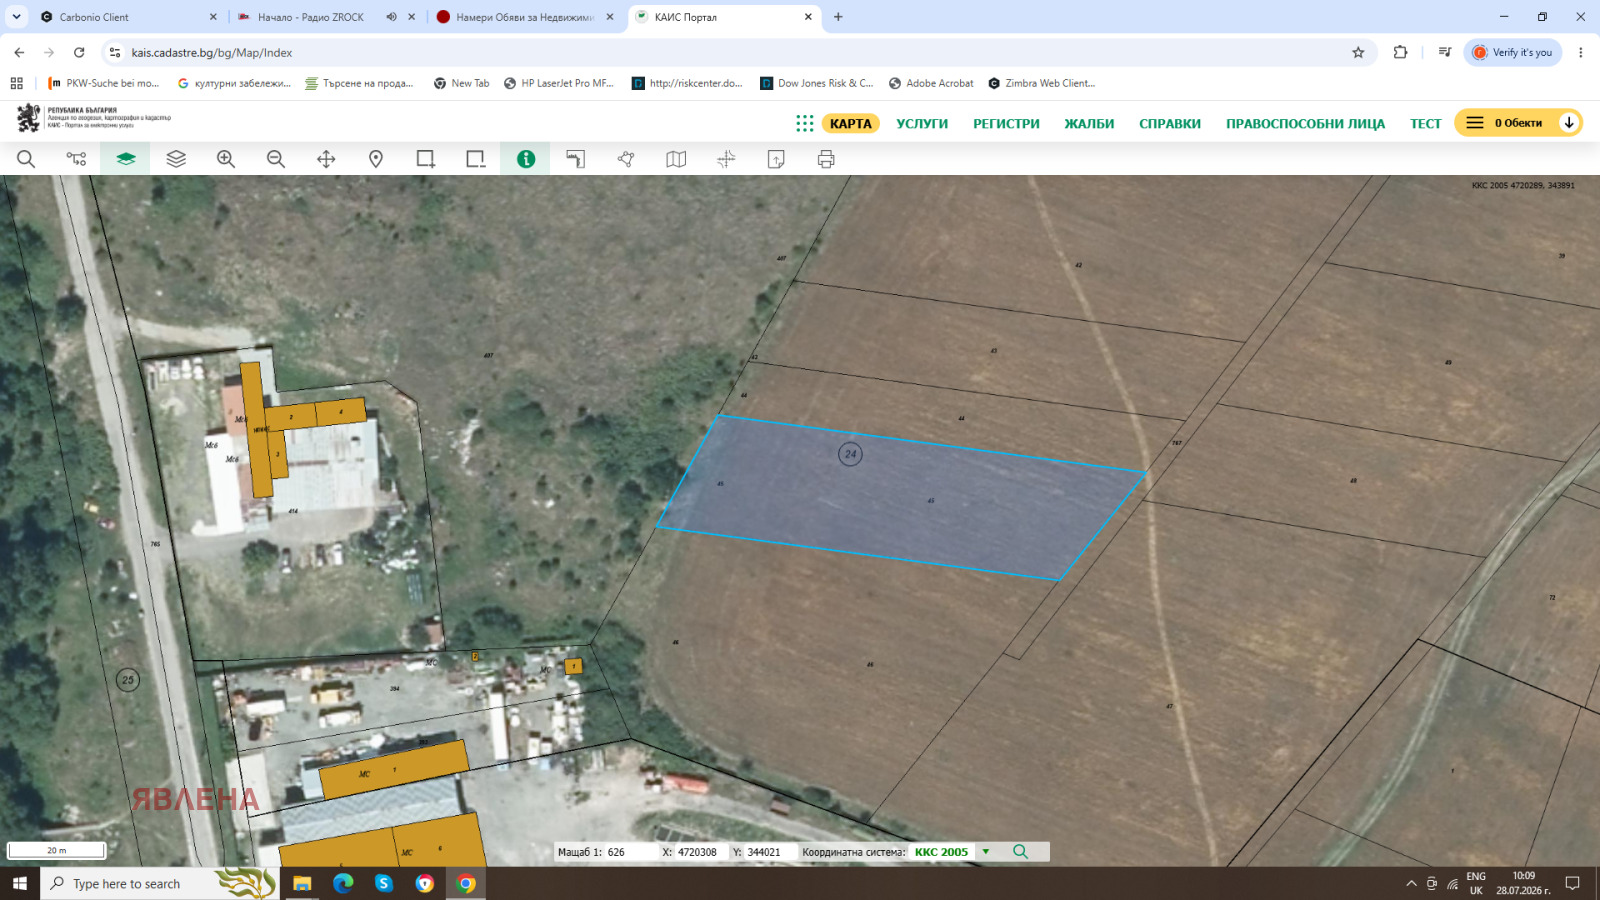1600x900 pixels.
Task: Mute the Радио ZROCK tab audio
Action: pos(392,17)
